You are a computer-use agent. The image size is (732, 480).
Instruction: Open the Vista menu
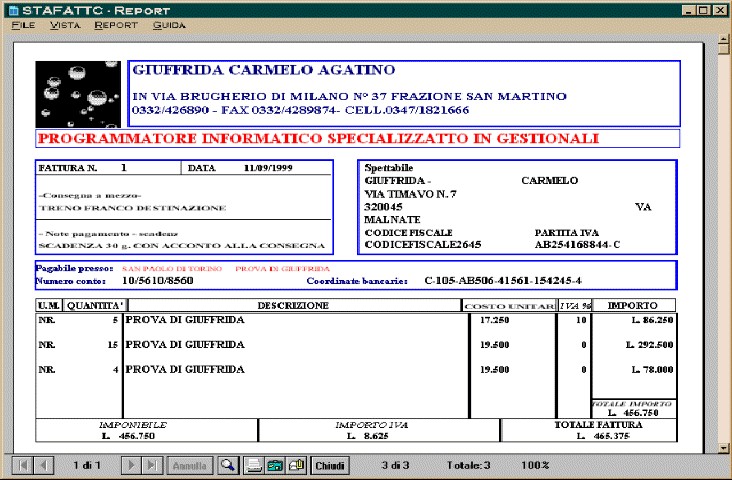click(64, 23)
